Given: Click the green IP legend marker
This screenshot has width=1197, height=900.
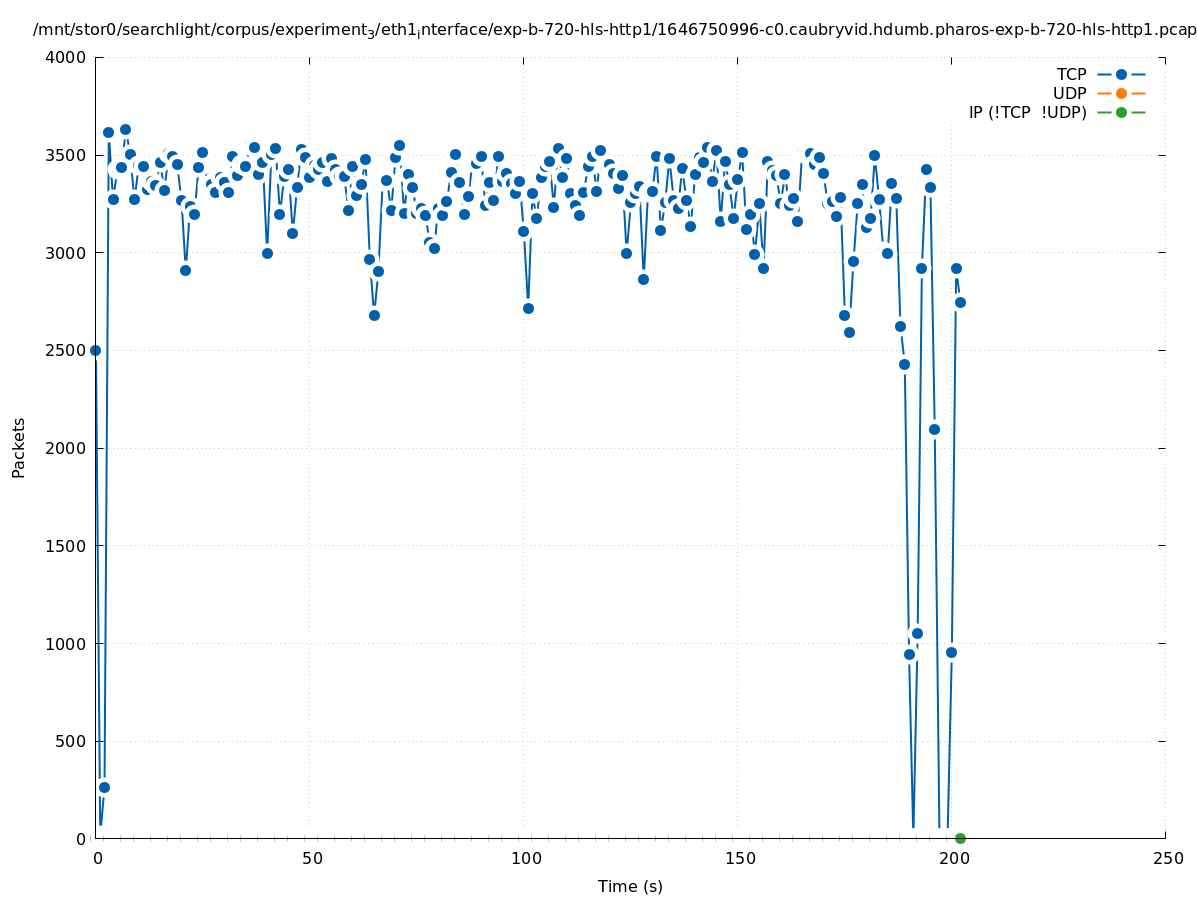Looking at the screenshot, I should 1121,113.
